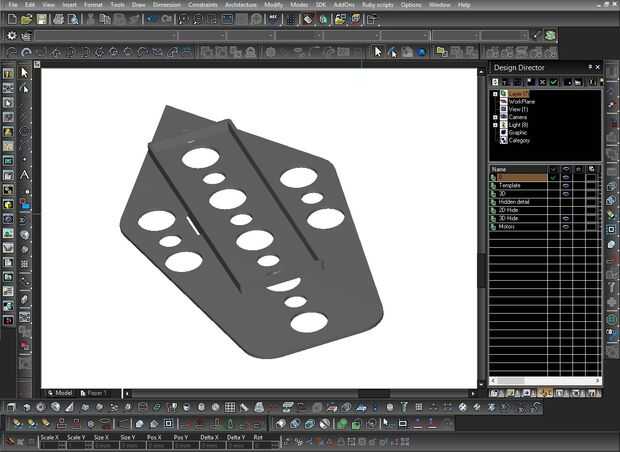The height and width of the screenshot is (452, 620).
Task: Click the green icon at property toolbar end
Action: (550, 36)
